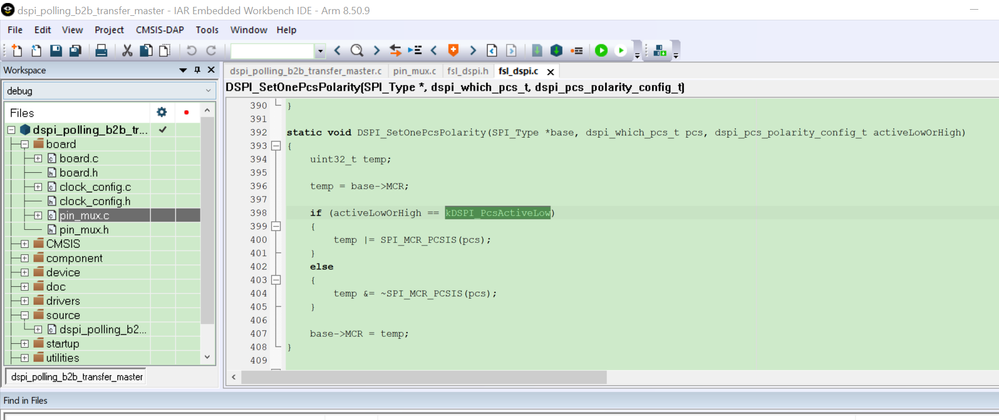Image resolution: width=999 pixels, height=420 pixels.
Task: Fold the else block at line 403
Action: tap(276, 280)
